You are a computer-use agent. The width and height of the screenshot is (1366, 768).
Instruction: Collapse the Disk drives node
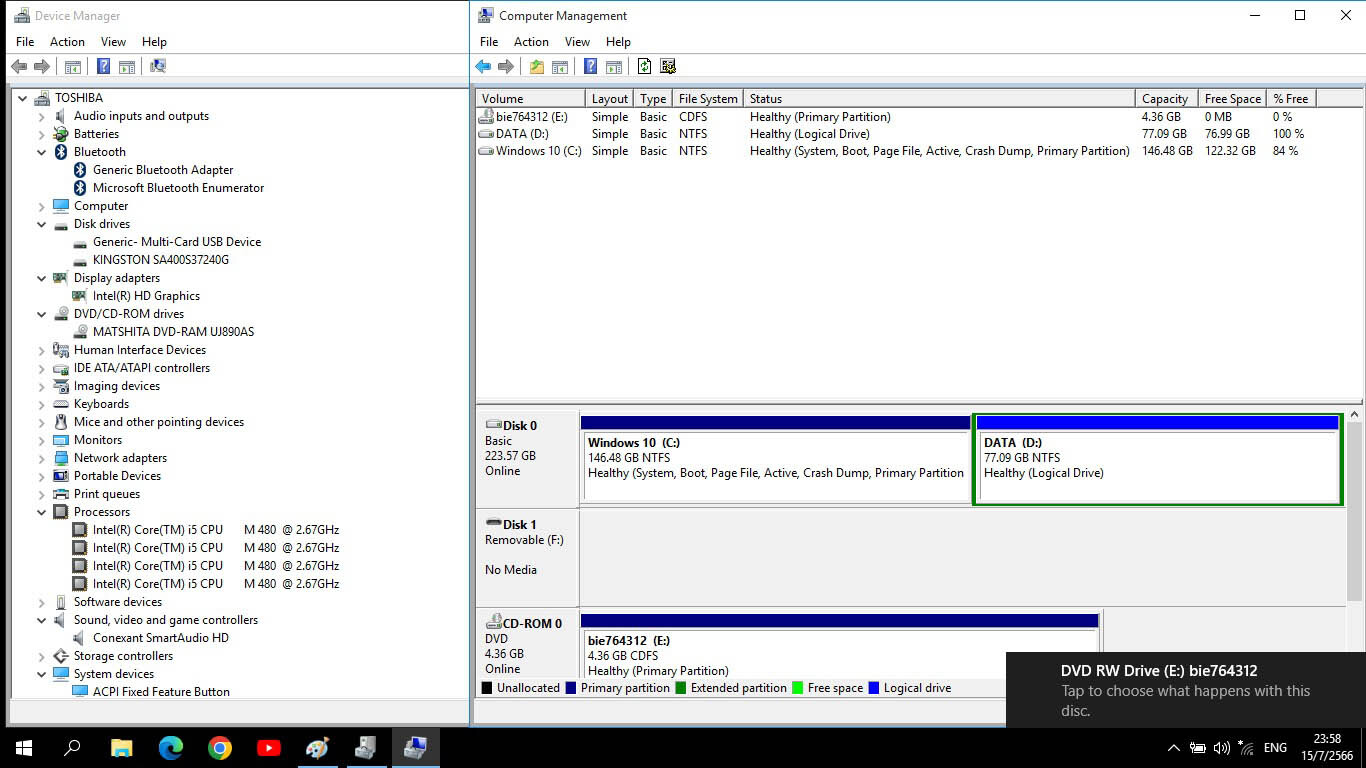(42, 224)
